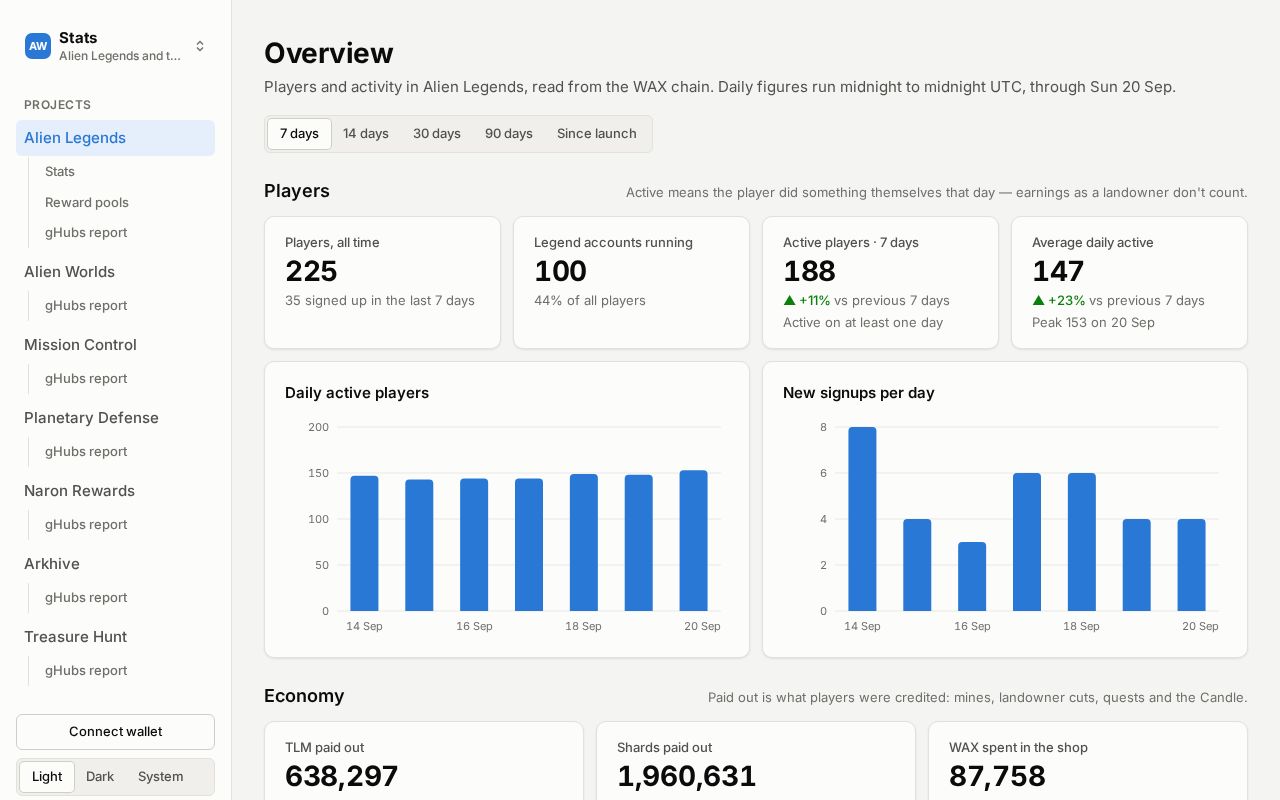Switch to the 90 days range
This screenshot has width=1280, height=800.
pos(509,134)
